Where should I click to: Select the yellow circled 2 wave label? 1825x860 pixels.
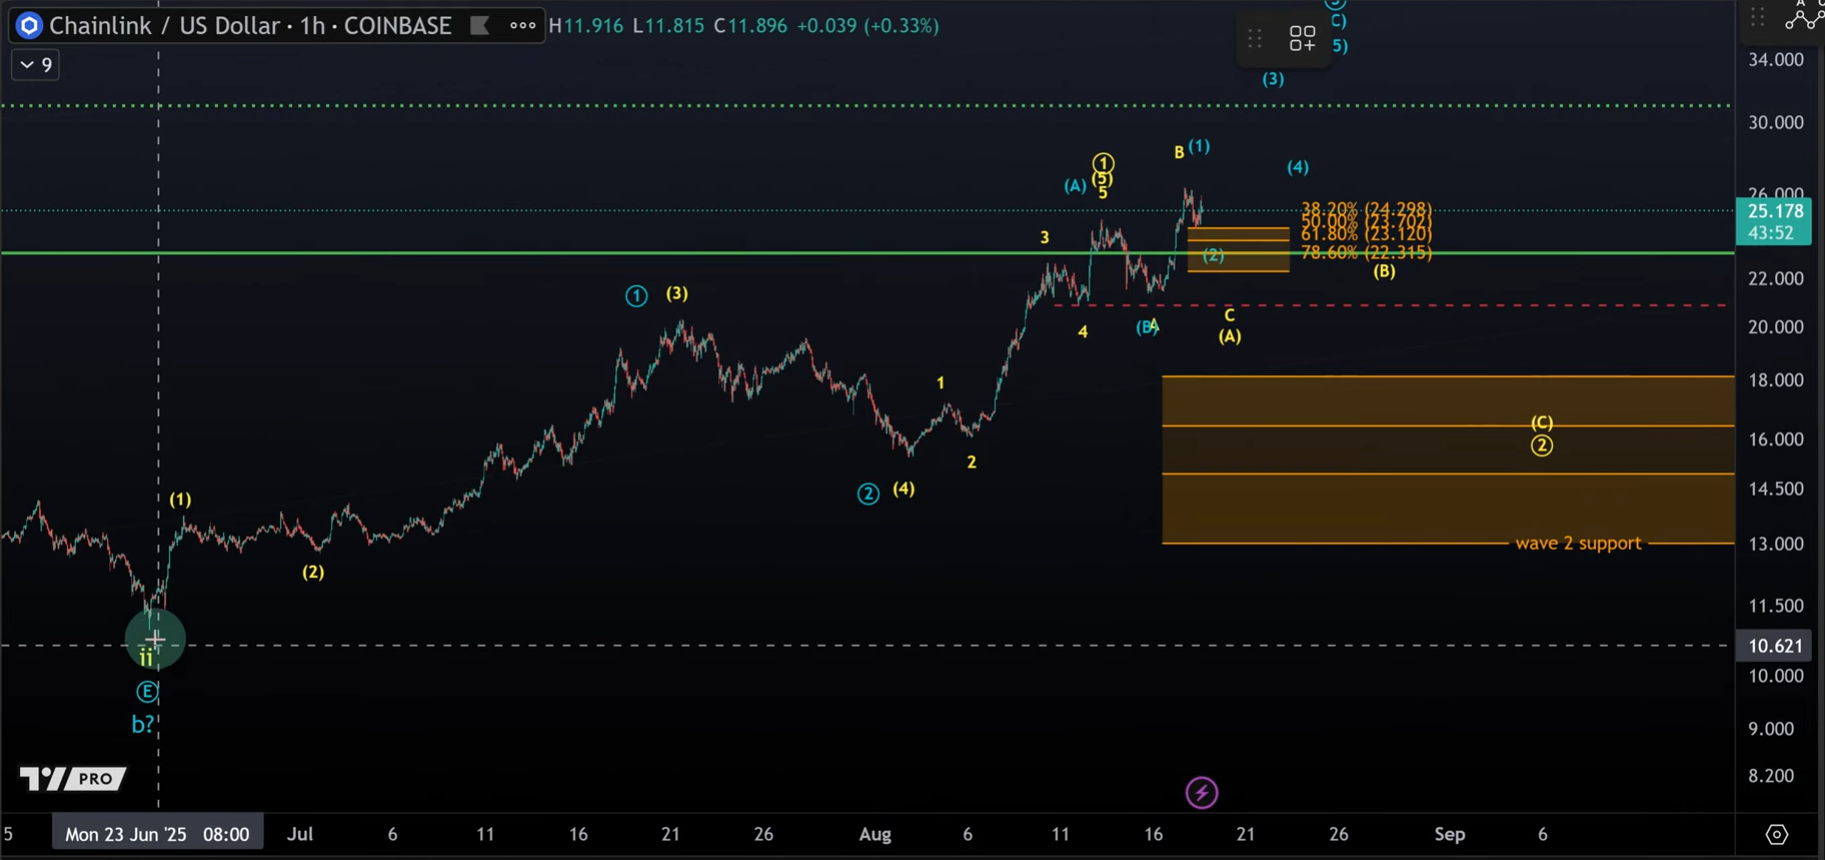[1542, 446]
